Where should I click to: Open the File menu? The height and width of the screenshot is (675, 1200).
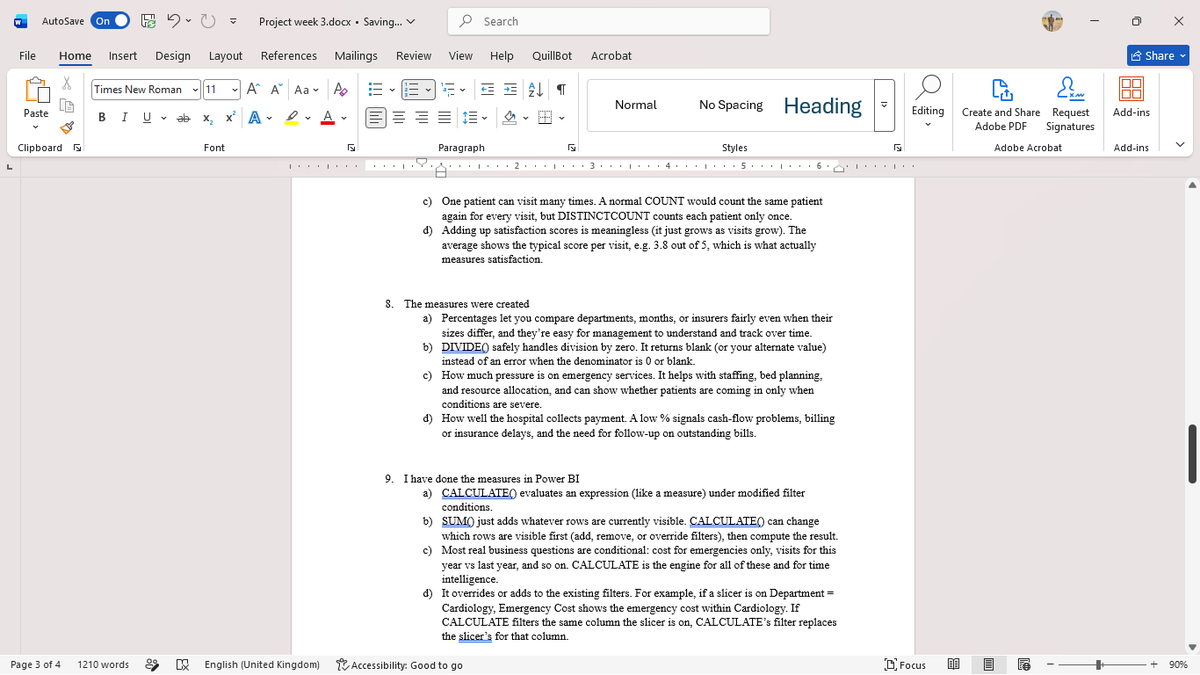[x=28, y=56]
